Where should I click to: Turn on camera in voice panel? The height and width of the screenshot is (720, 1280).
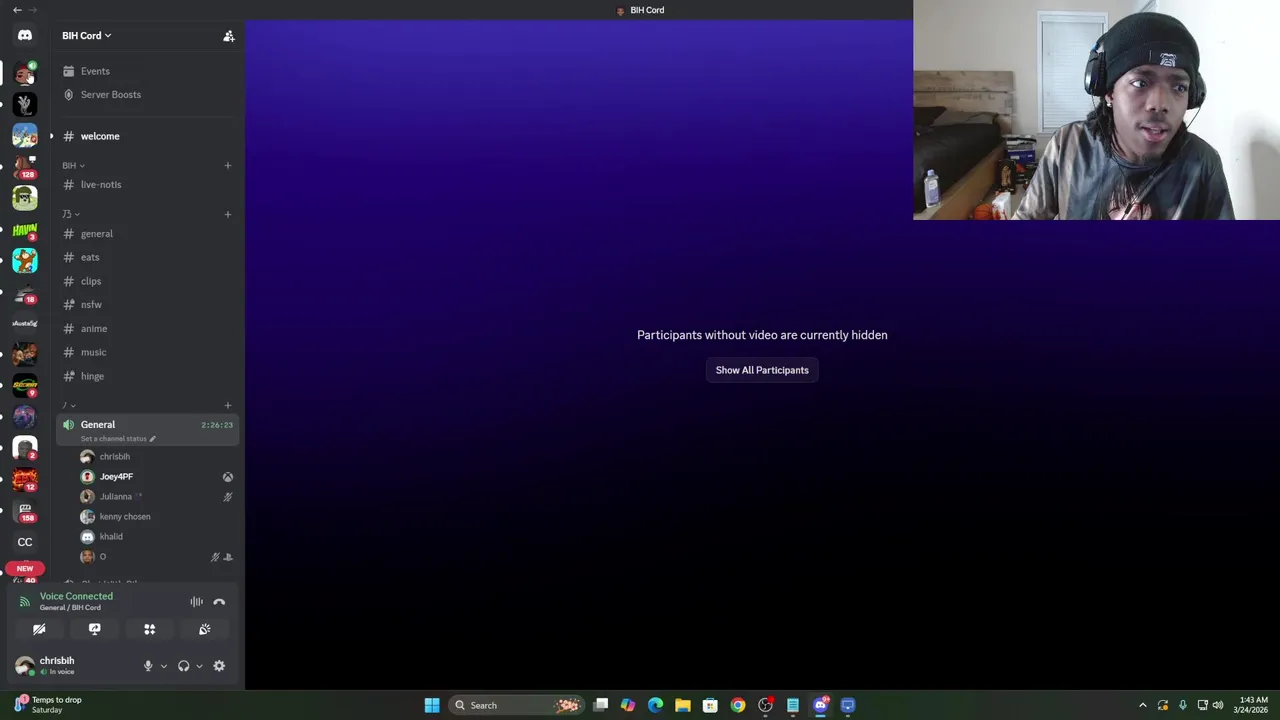[39, 629]
